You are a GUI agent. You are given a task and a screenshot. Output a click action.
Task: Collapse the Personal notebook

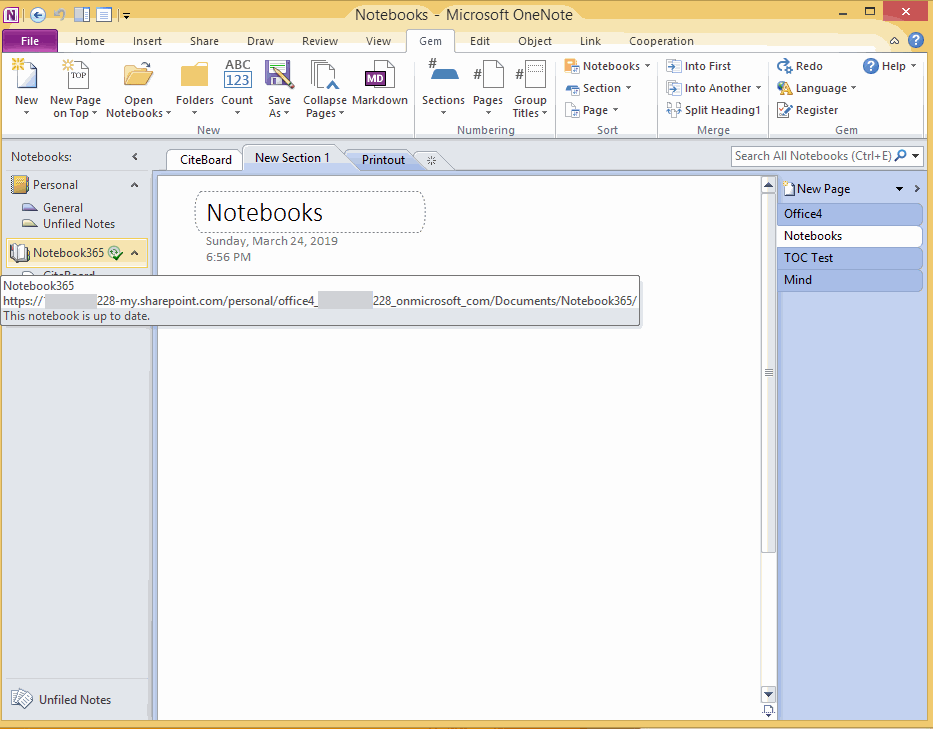[x=134, y=185]
